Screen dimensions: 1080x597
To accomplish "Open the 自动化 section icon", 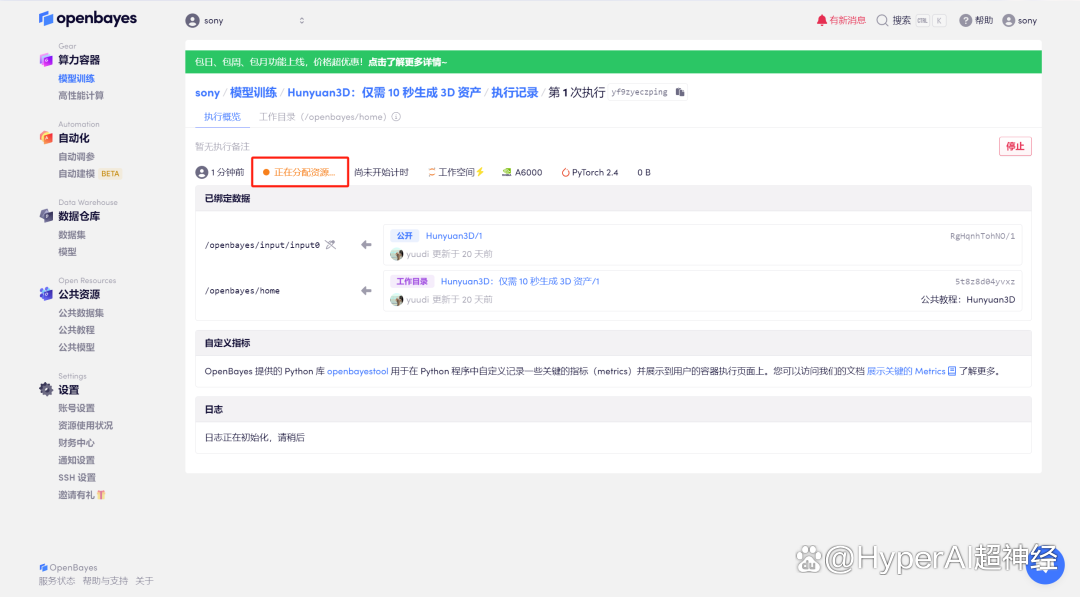I will [46, 138].
